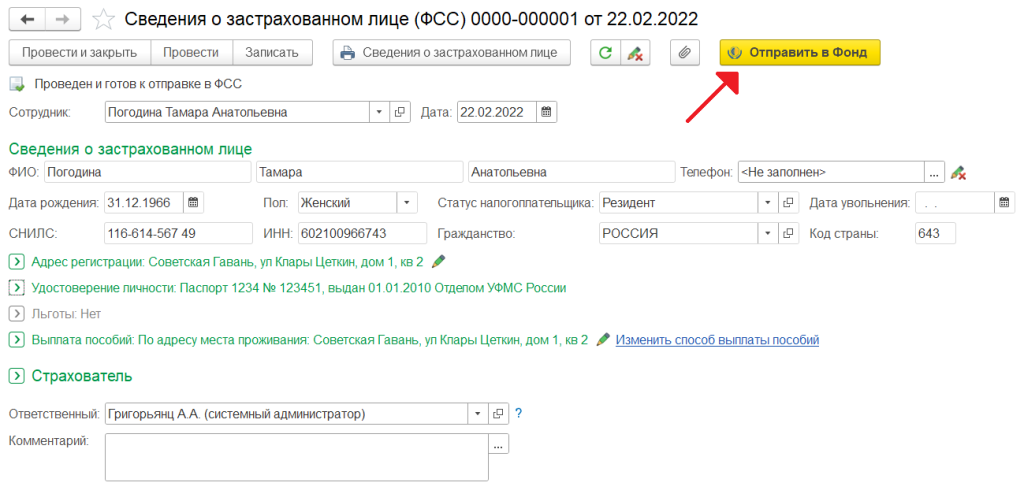Expand the Адрес регистрации section
This screenshot has height=490, width=1024.
16,262
